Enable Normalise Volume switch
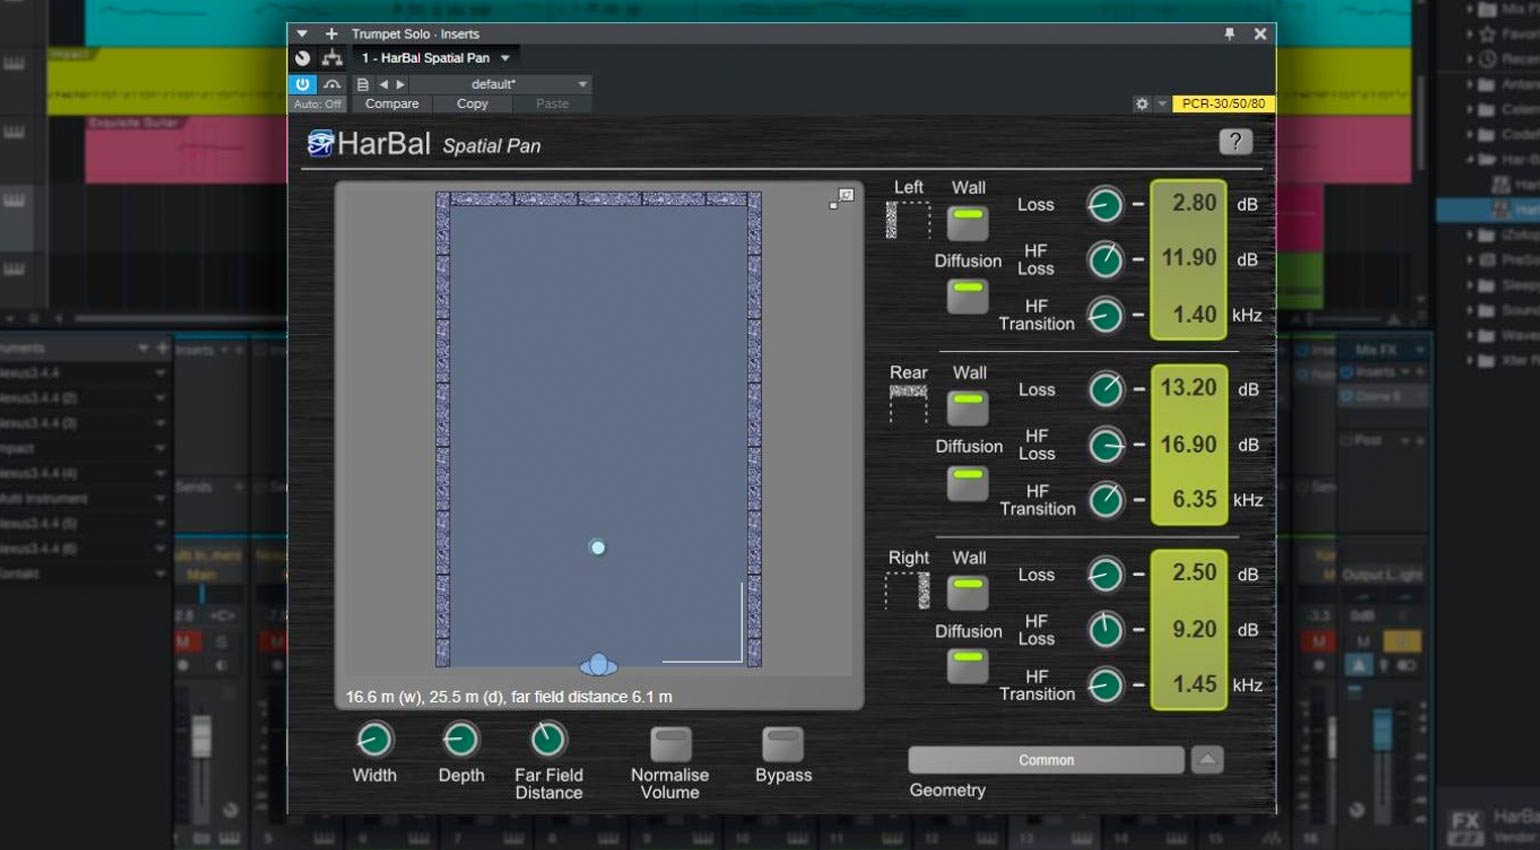This screenshot has height=850, width=1540. point(670,744)
